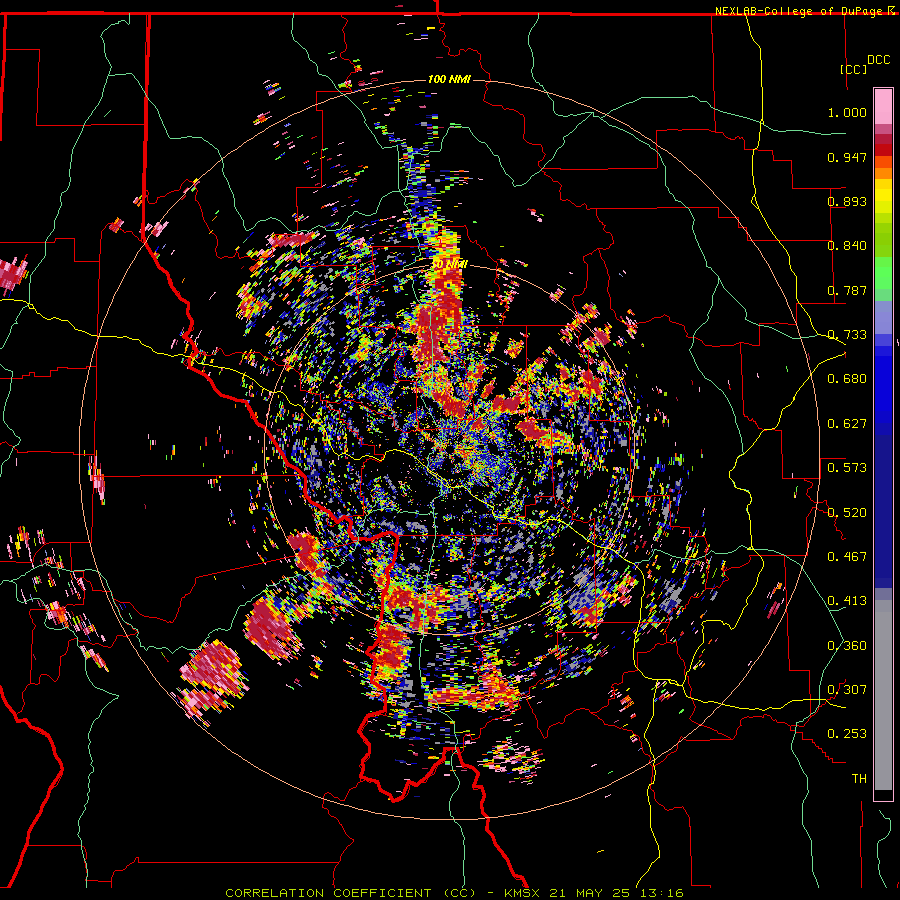Pick the bright green swatch on the color bar

click(883, 273)
